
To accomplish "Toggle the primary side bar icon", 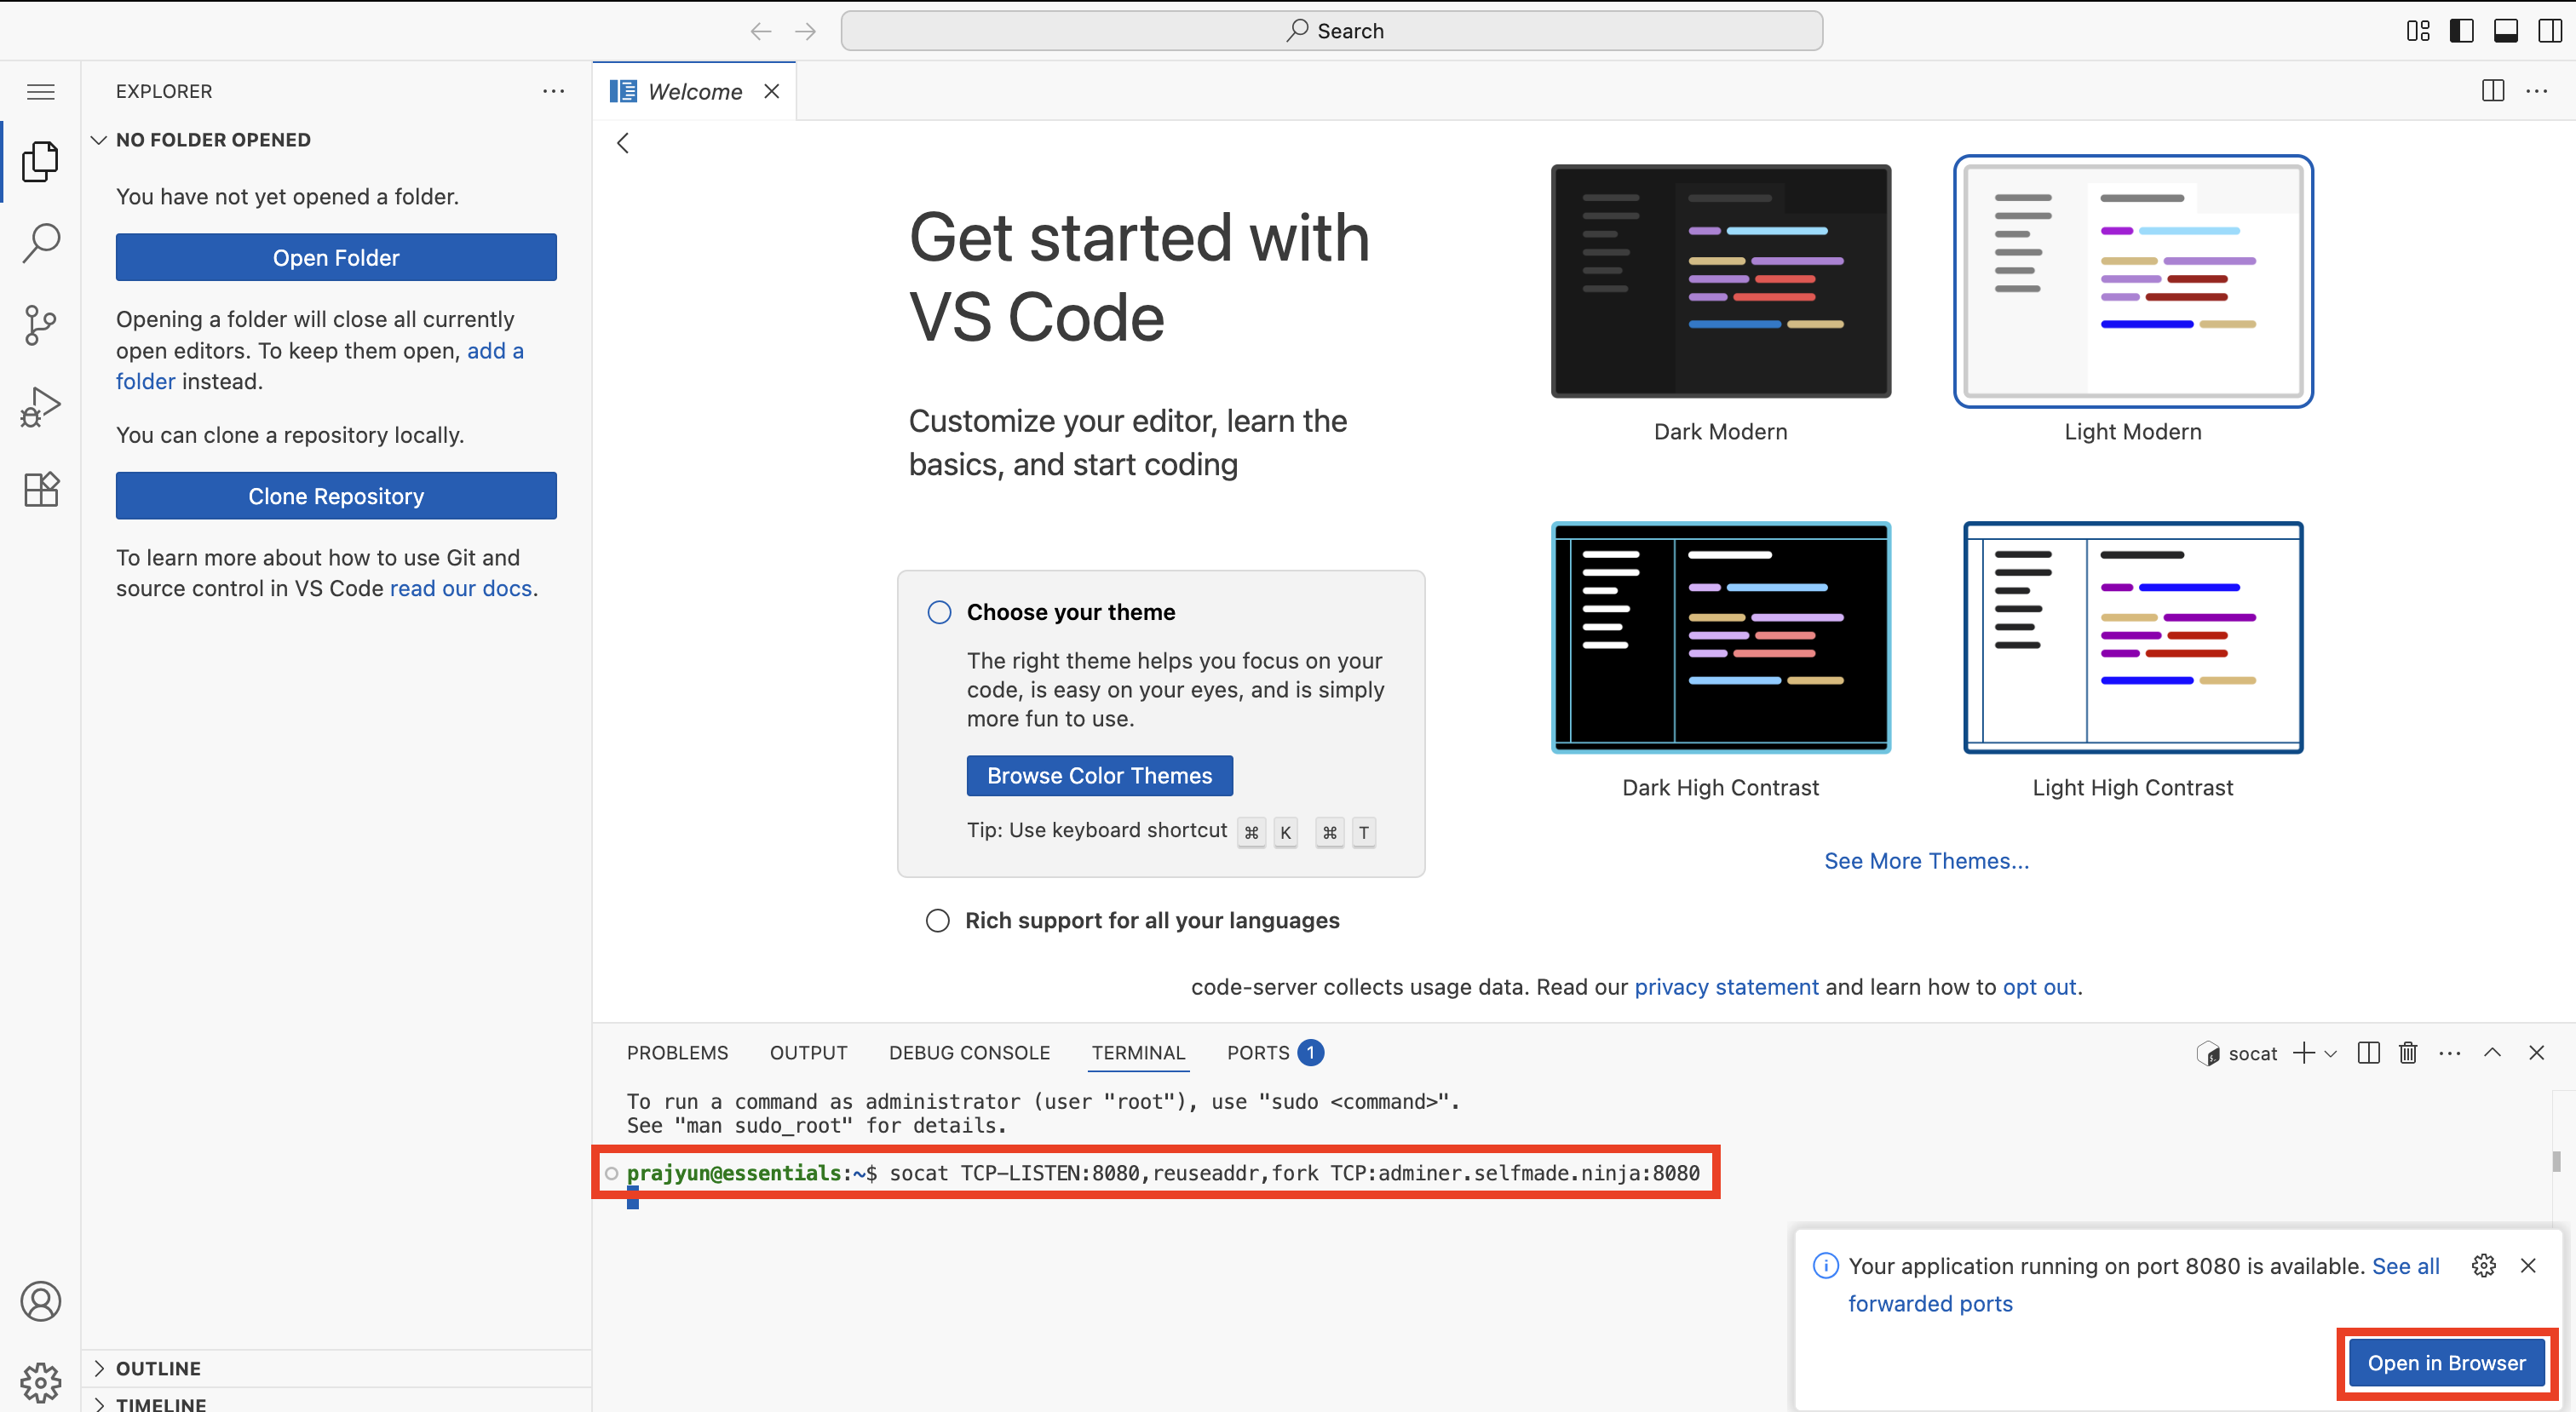I will 2462,31.
